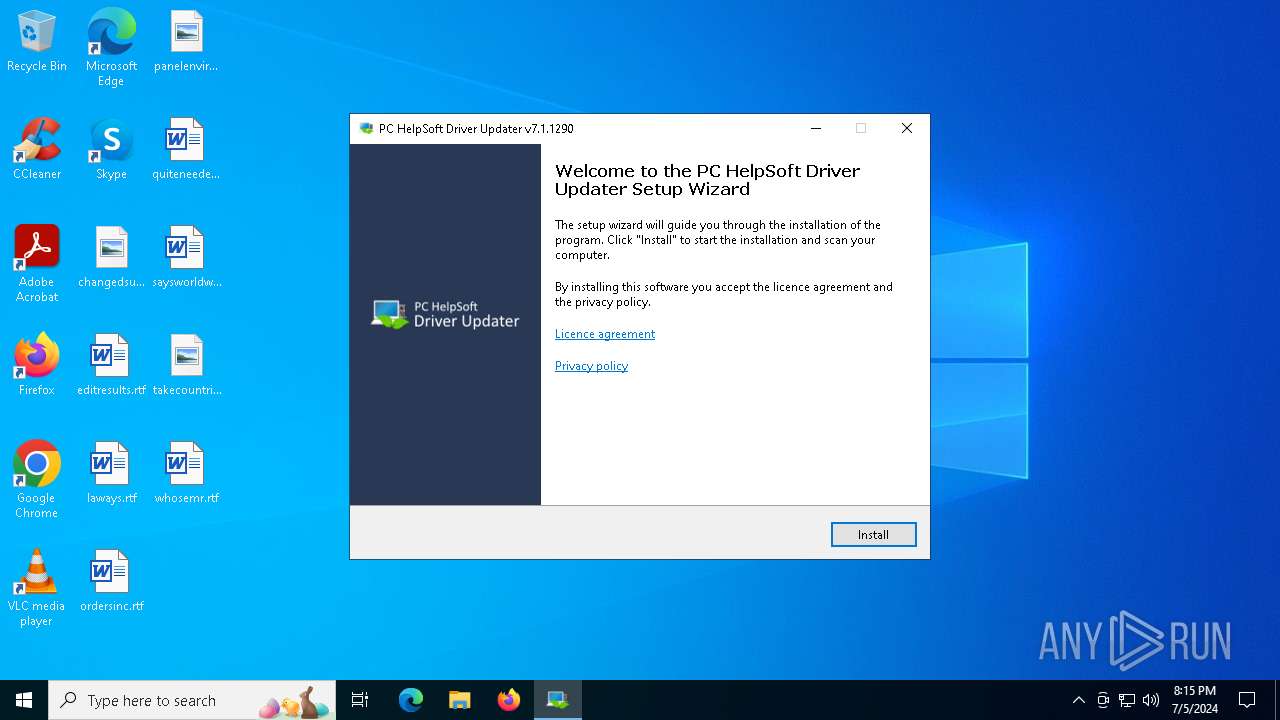
Task: Click the Windows Start button
Action: click(24, 700)
